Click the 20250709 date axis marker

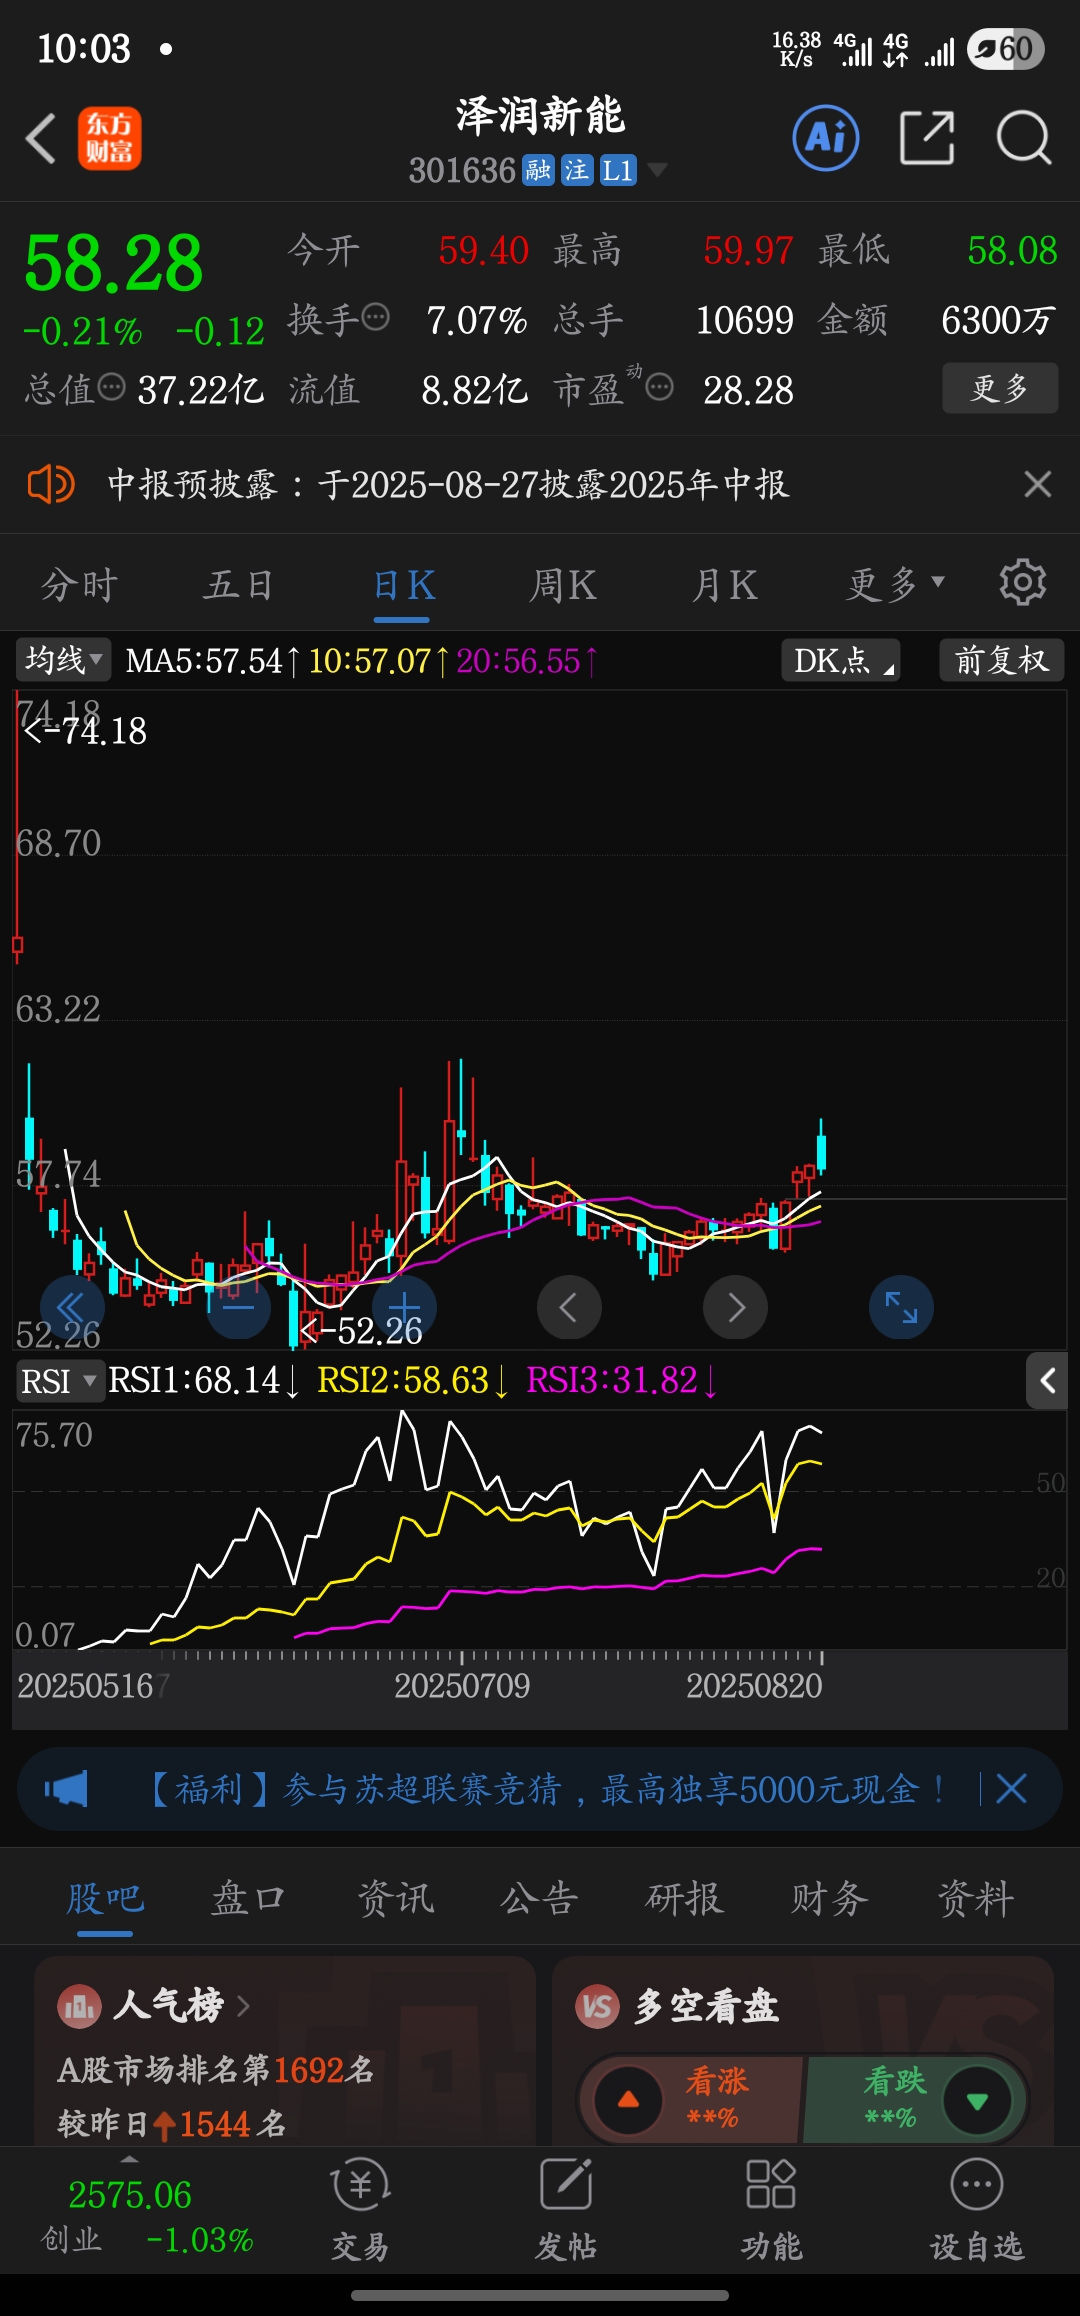click(x=462, y=1686)
